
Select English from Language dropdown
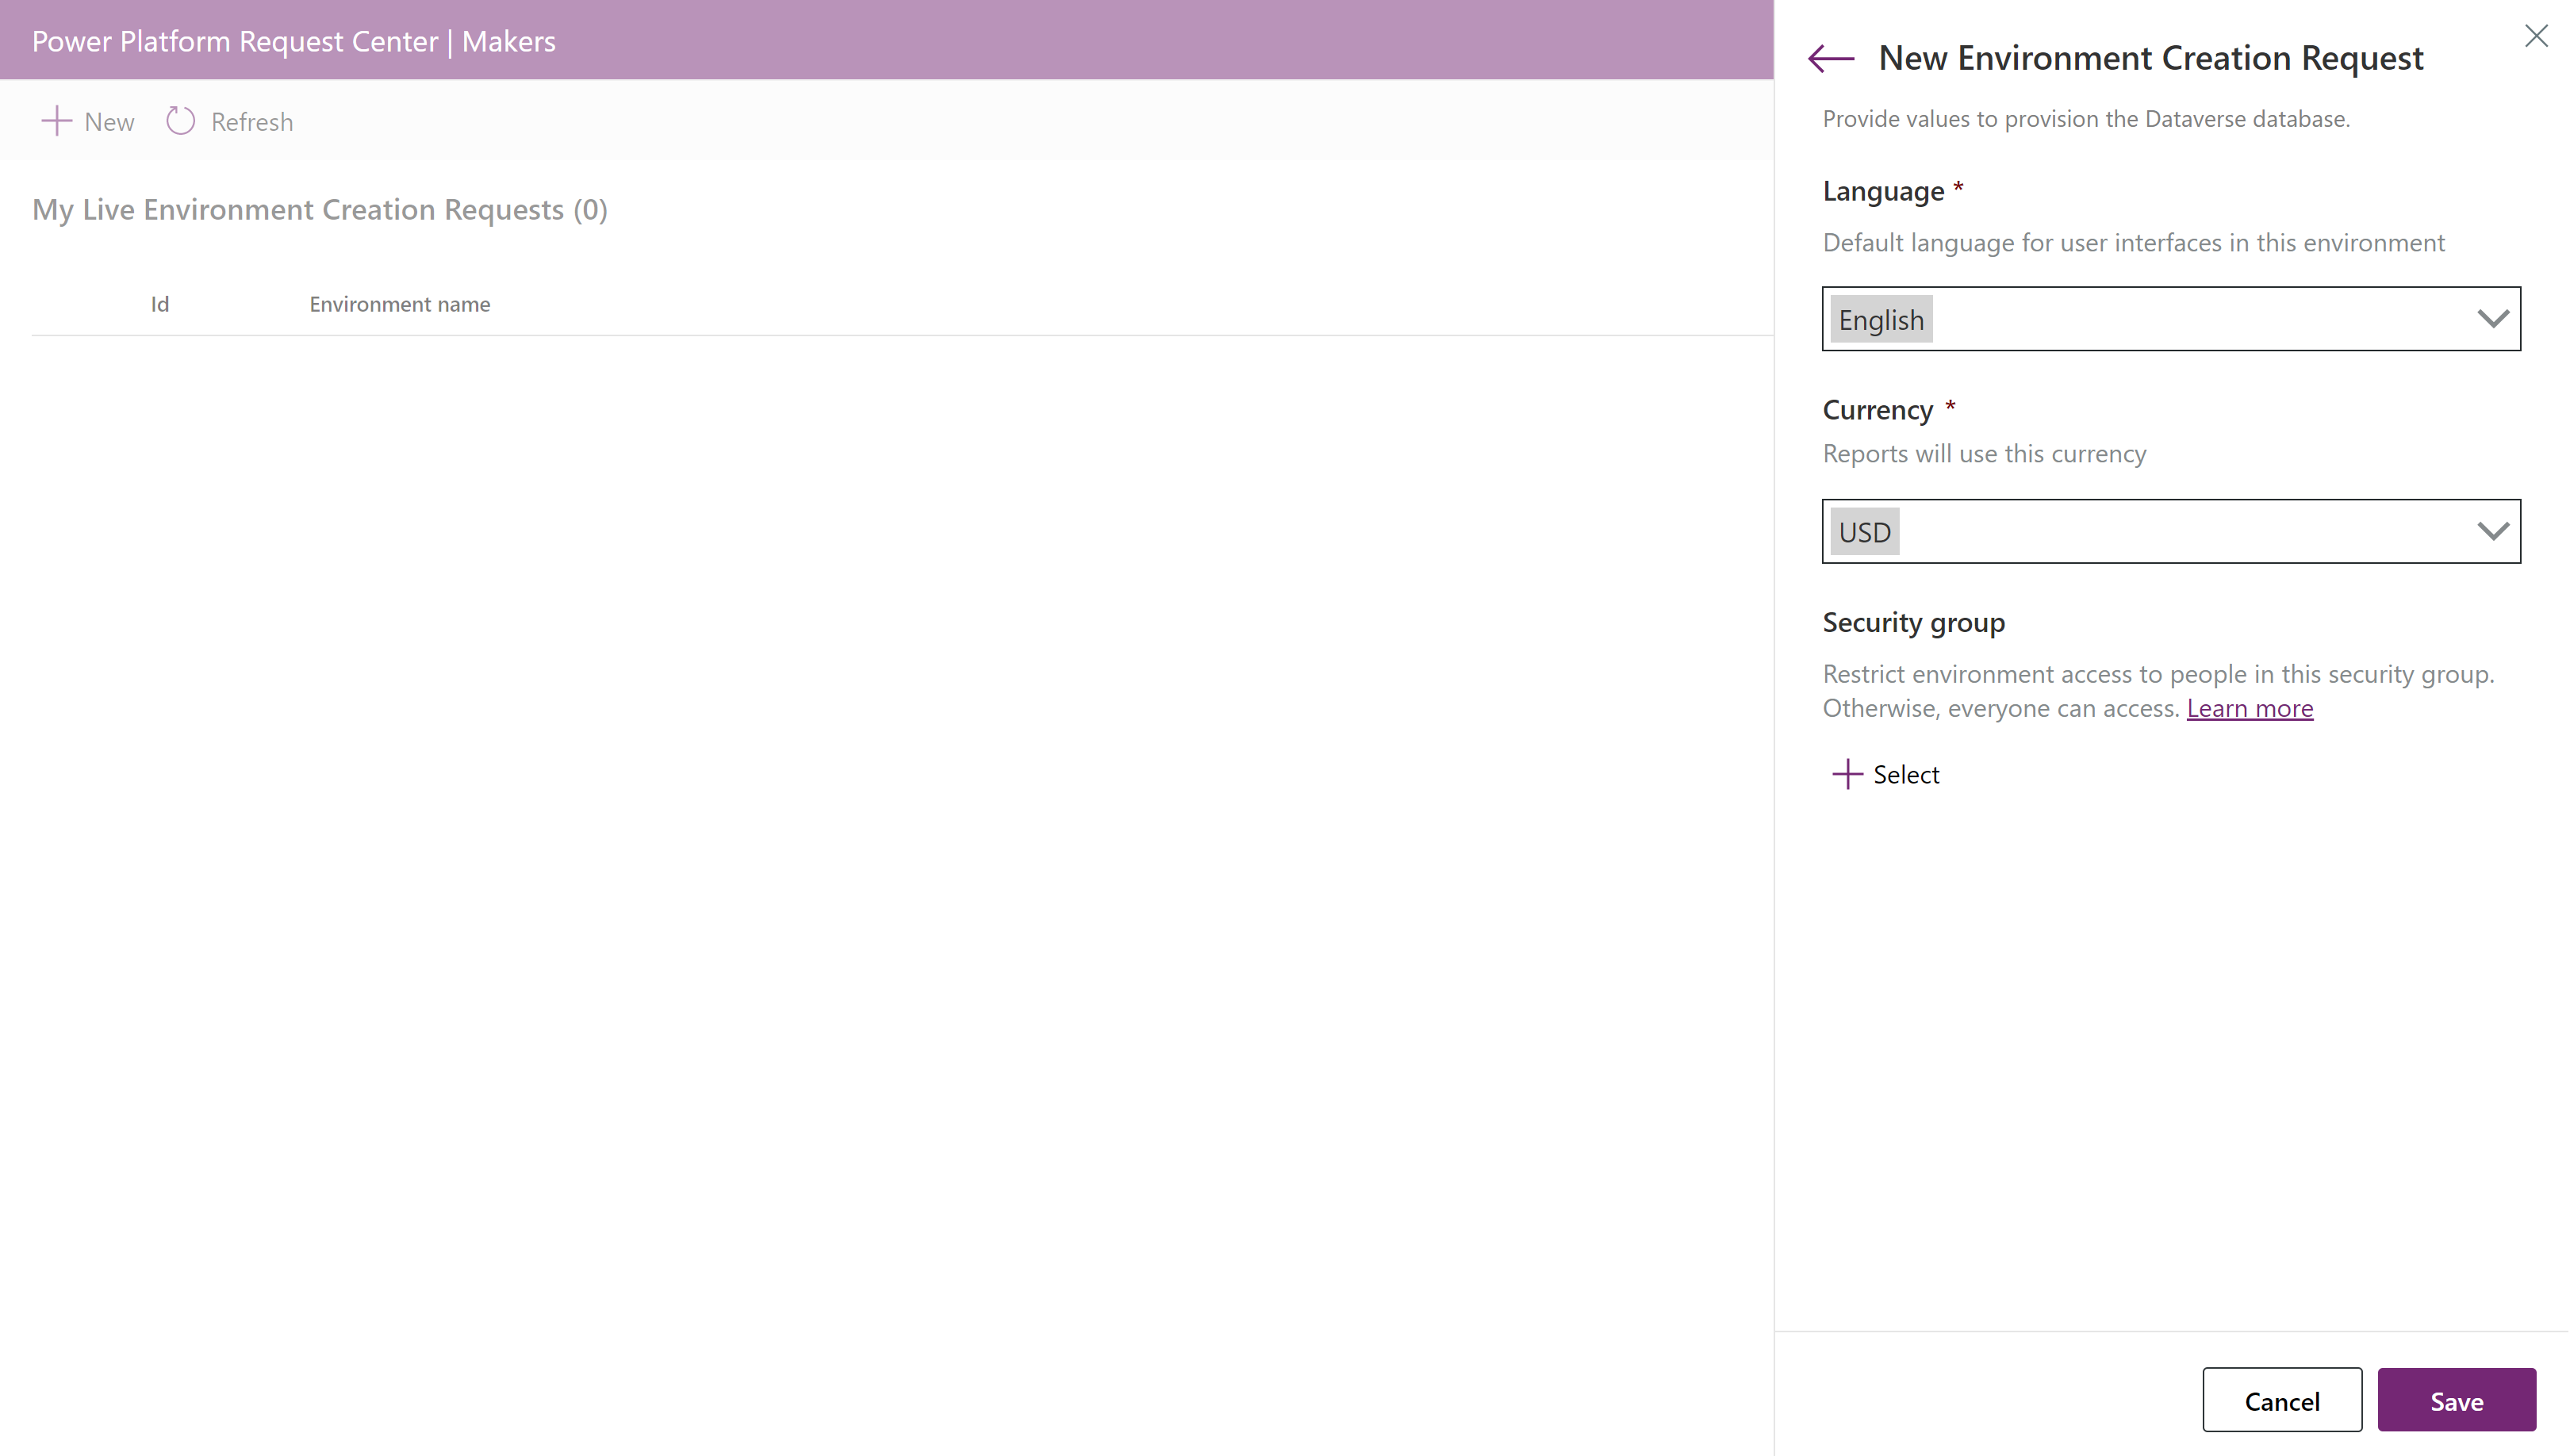click(2171, 318)
